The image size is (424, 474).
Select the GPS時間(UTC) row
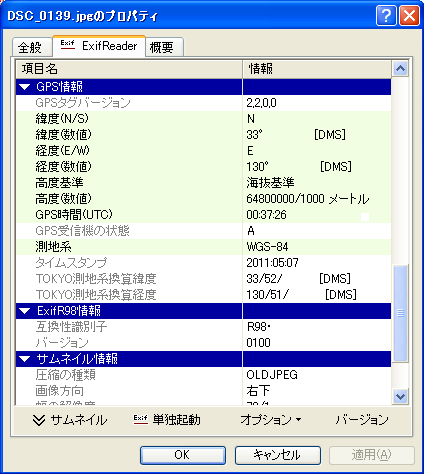pos(203,215)
